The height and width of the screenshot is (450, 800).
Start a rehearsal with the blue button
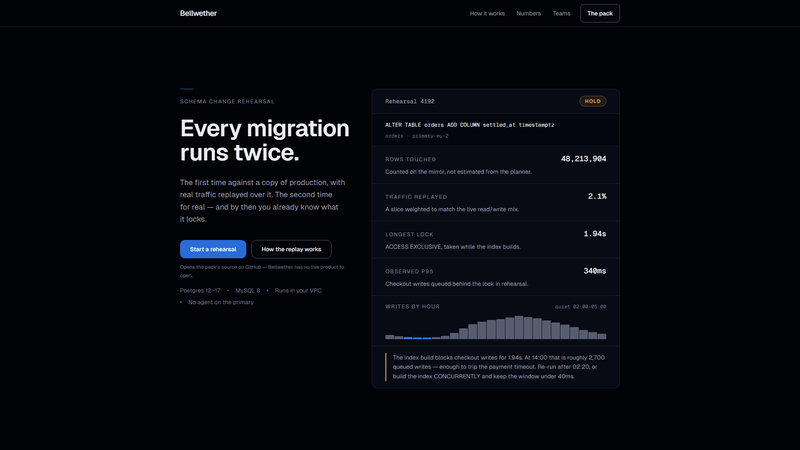click(x=213, y=249)
